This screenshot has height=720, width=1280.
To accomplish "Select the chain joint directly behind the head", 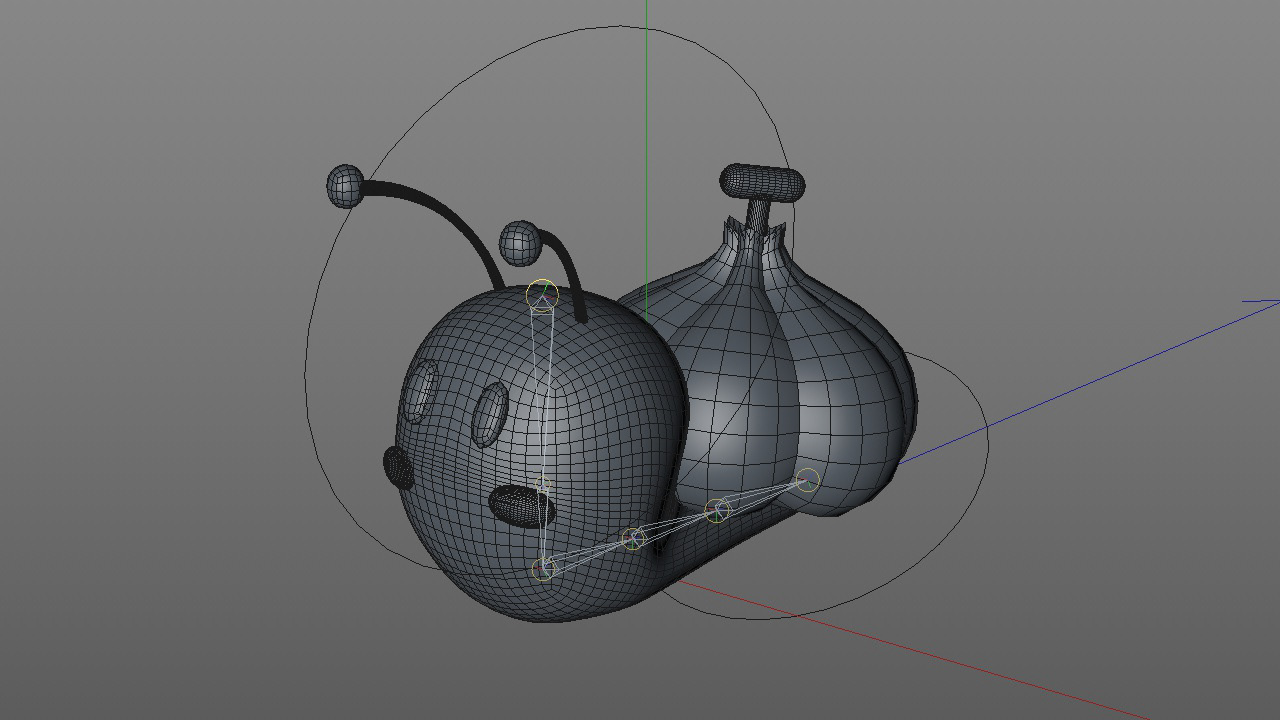I will point(632,539).
